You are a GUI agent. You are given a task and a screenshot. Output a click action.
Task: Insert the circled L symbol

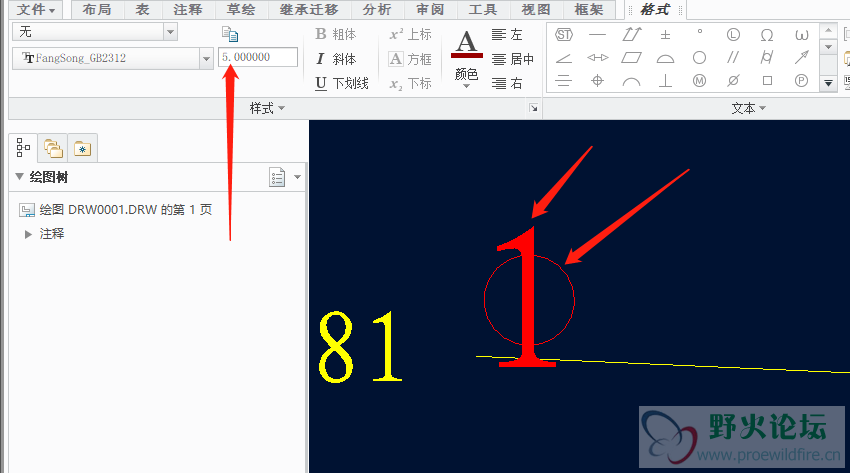coord(733,35)
